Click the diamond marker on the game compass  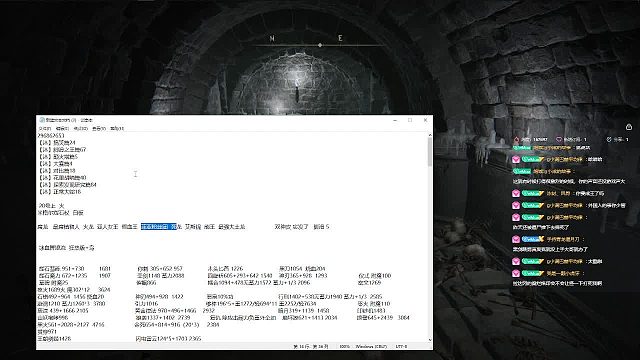click(x=320, y=45)
